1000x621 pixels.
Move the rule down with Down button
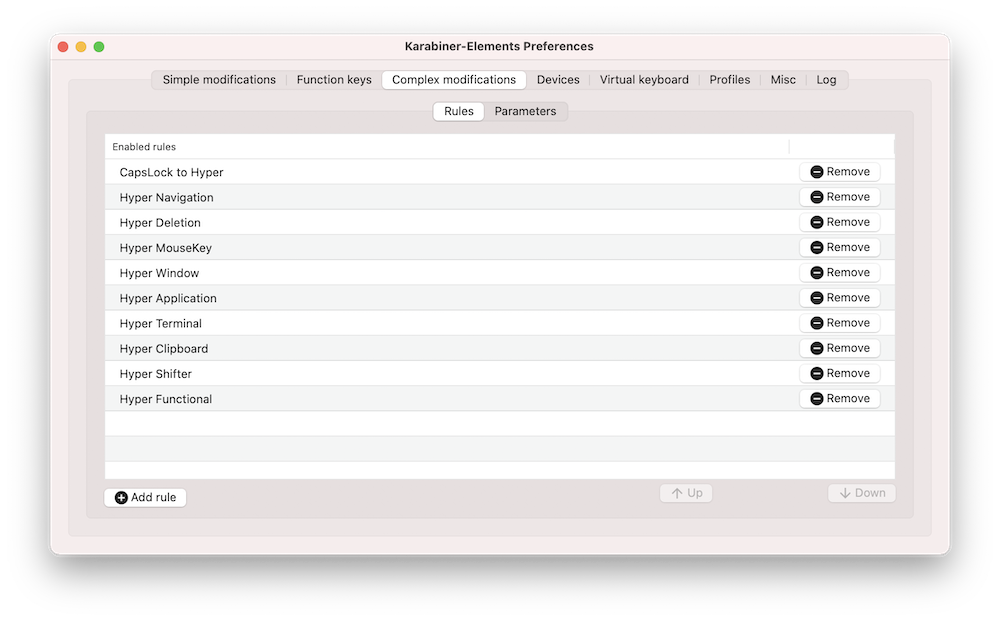click(862, 493)
